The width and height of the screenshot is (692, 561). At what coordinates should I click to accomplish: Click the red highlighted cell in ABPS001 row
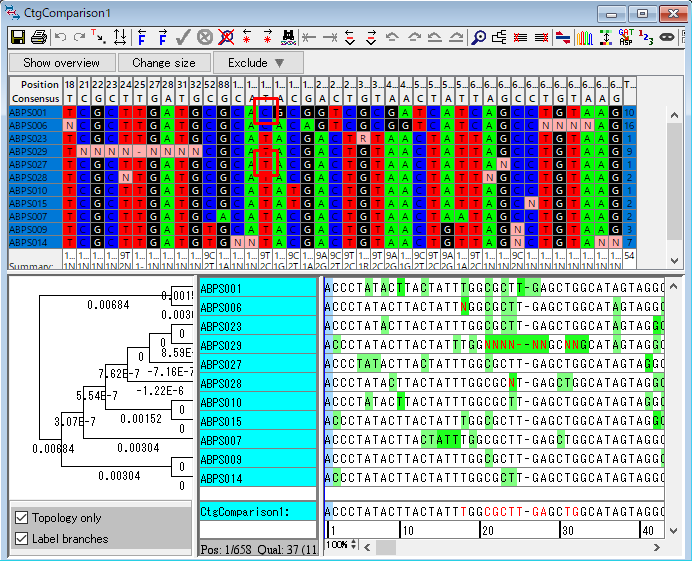(265, 112)
